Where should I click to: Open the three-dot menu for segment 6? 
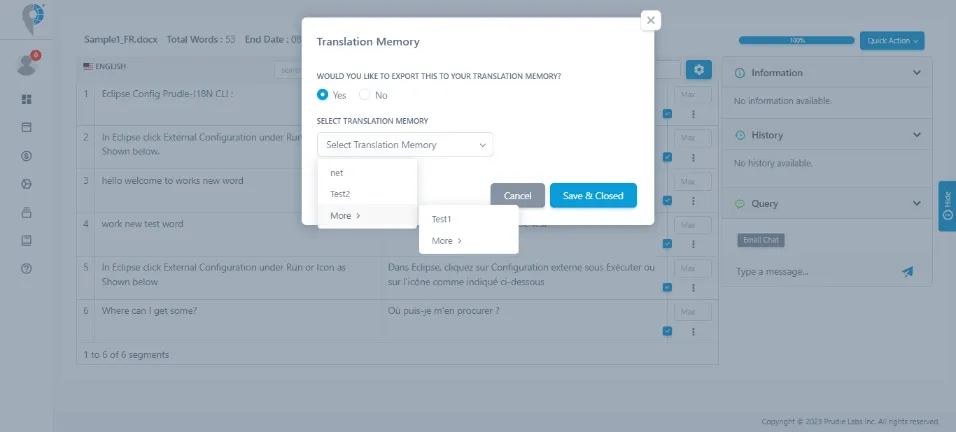tap(693, 331)
